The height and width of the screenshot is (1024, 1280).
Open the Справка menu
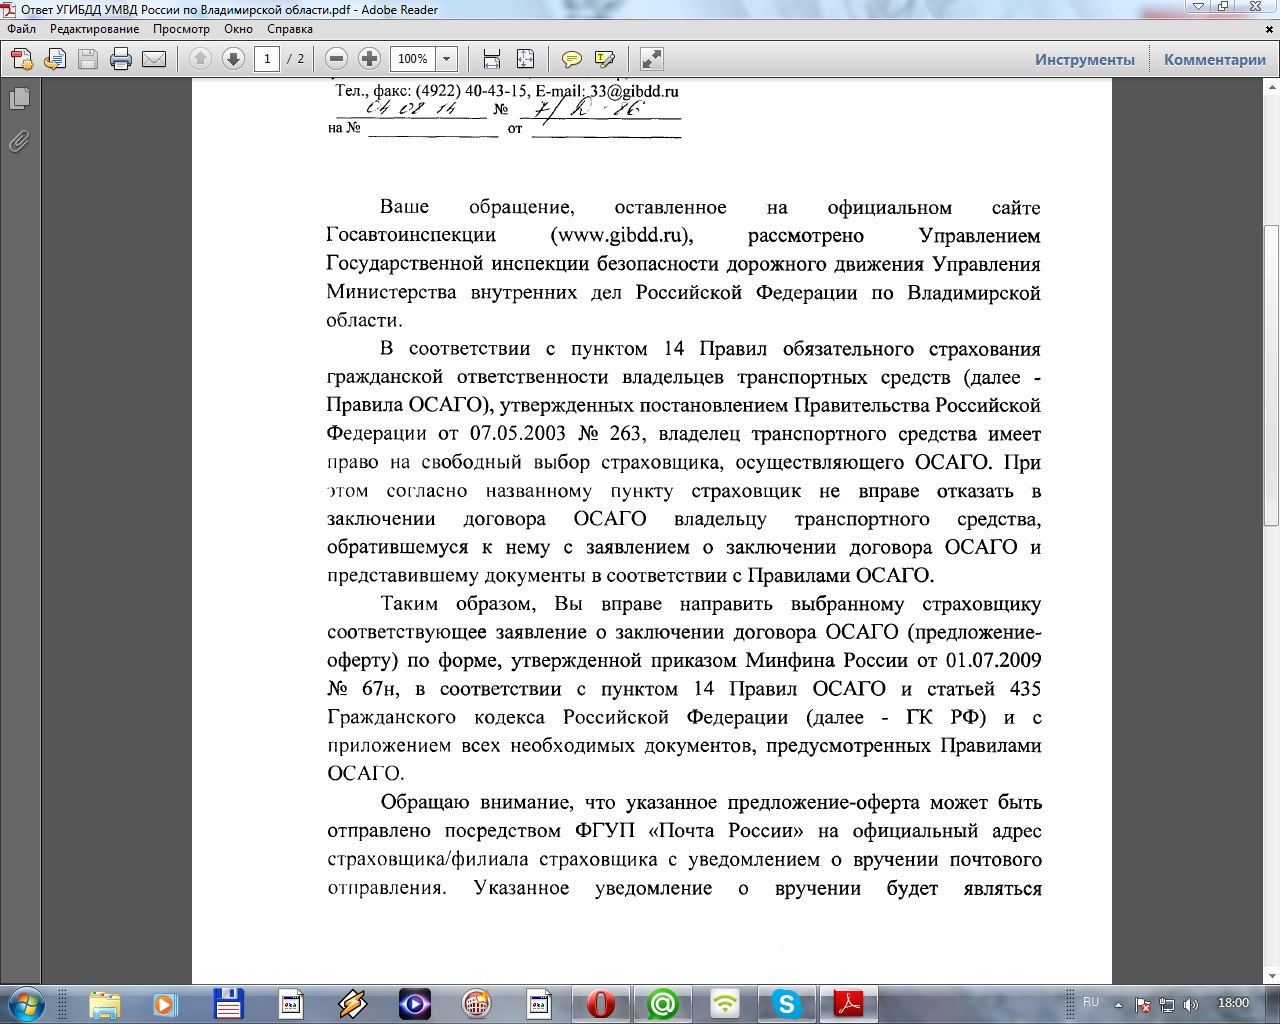pos(290,29)
